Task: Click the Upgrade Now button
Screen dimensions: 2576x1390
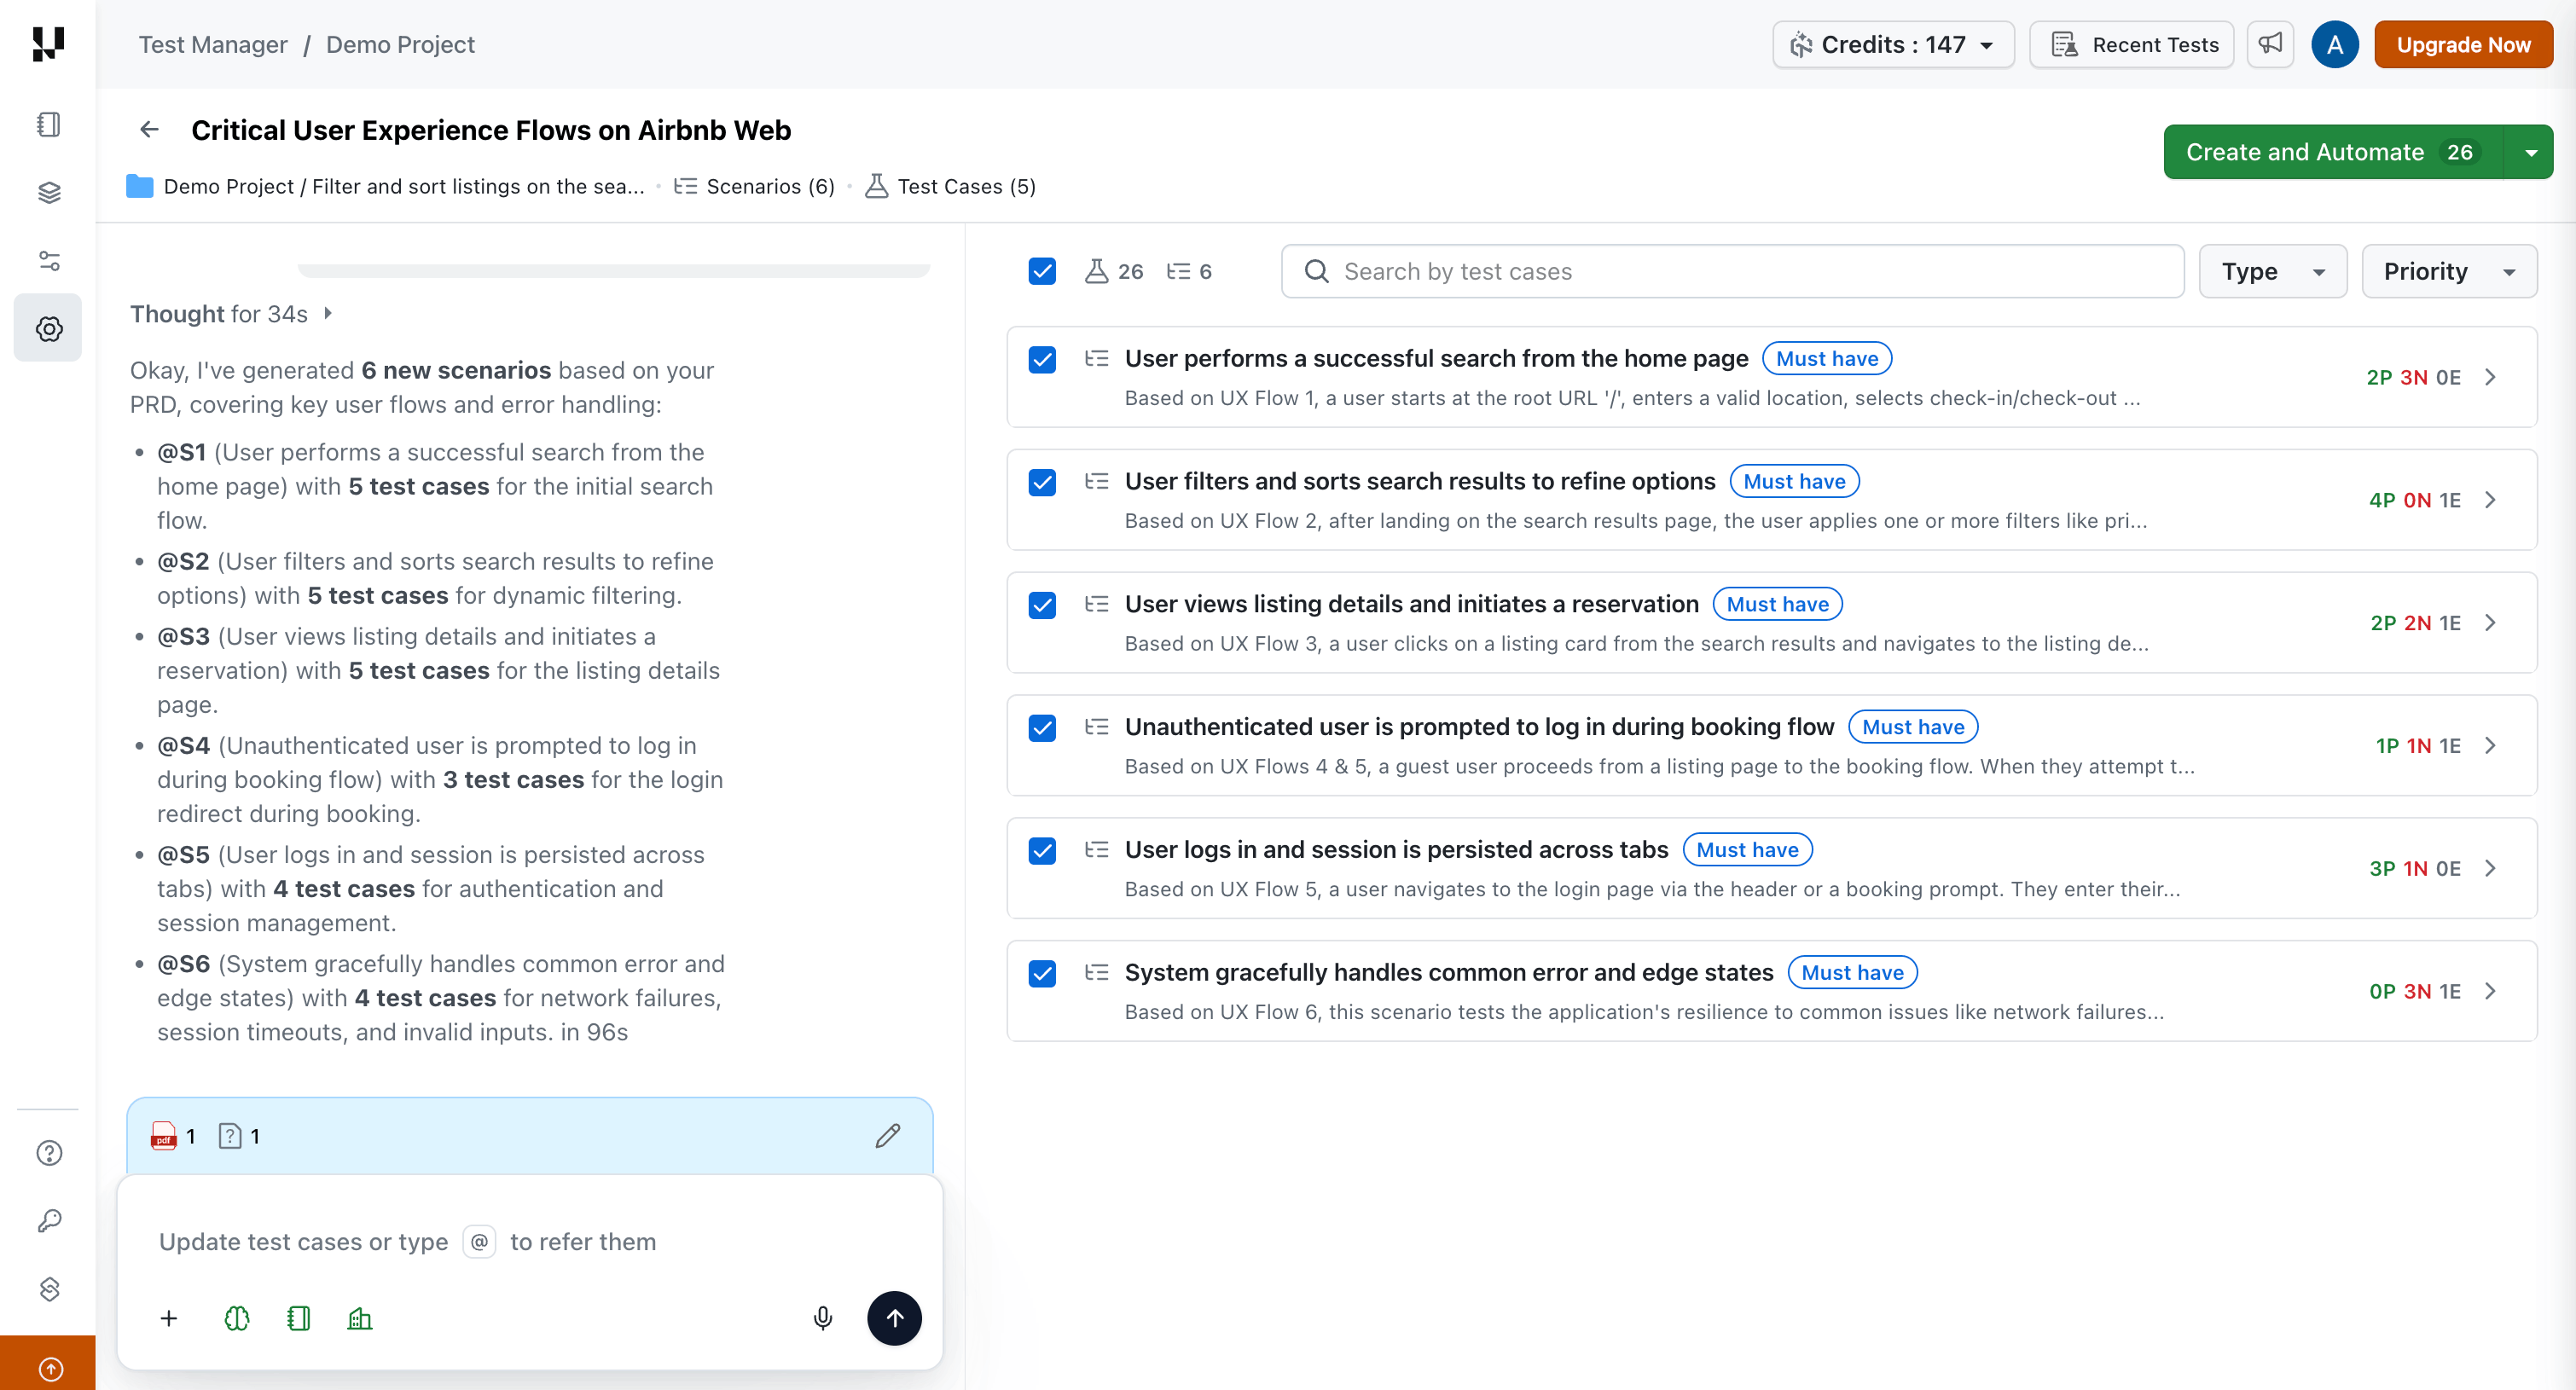Action: click(2463, 44)
